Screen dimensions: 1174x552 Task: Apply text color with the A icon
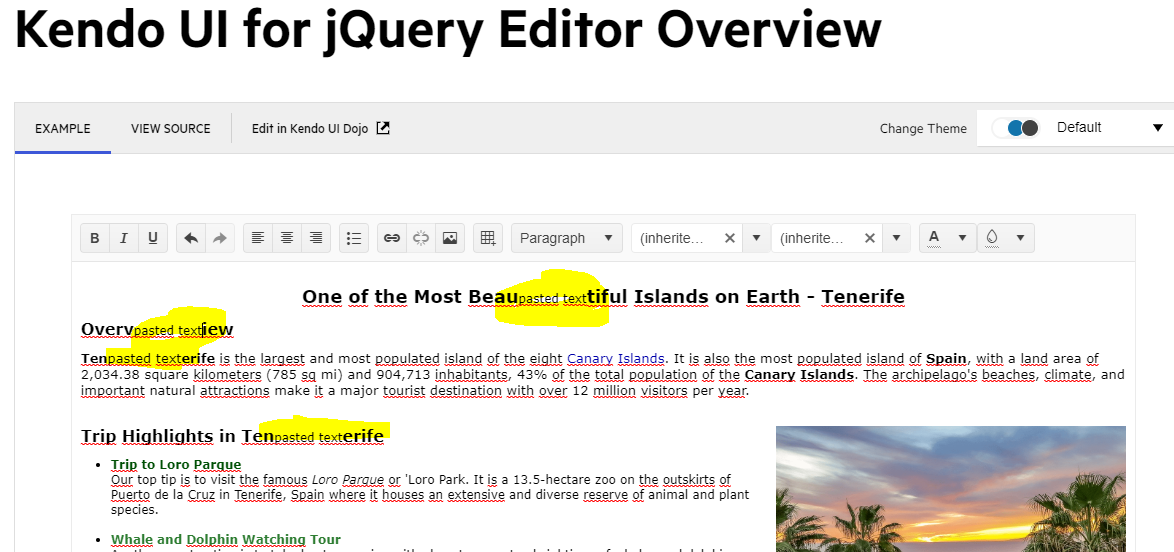(934, 238)
